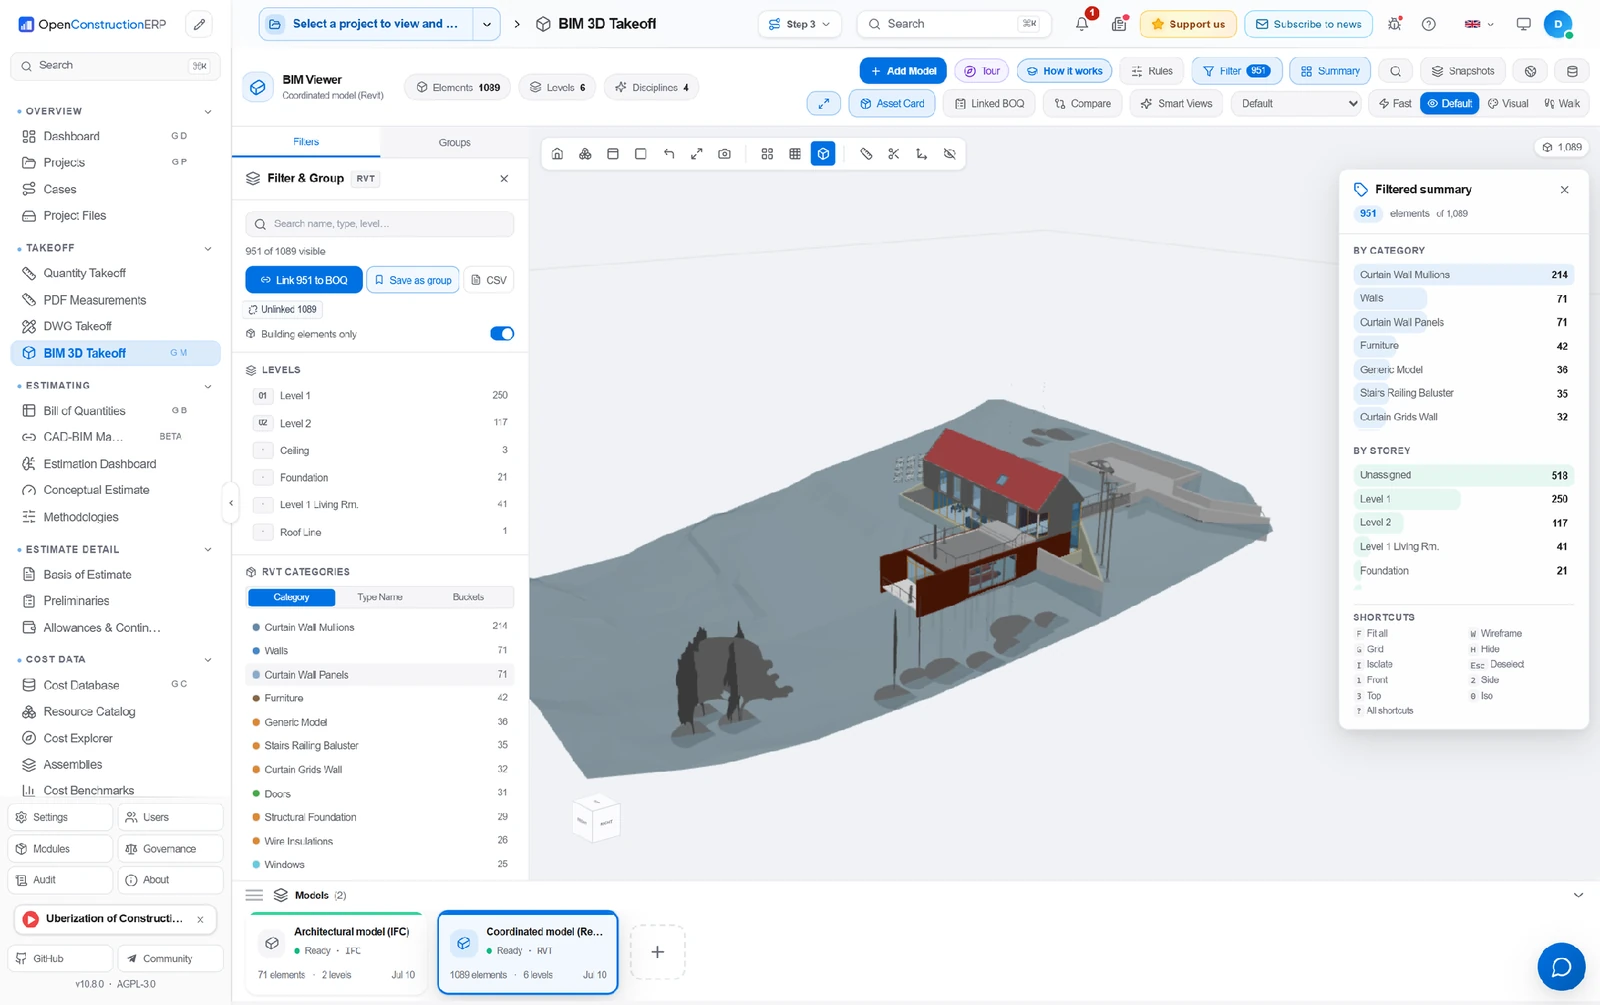Image resolution: width=1600 pixels, height=1005 pixels.
Task: Click the Support us button
Action: [x=1188, y=24]
